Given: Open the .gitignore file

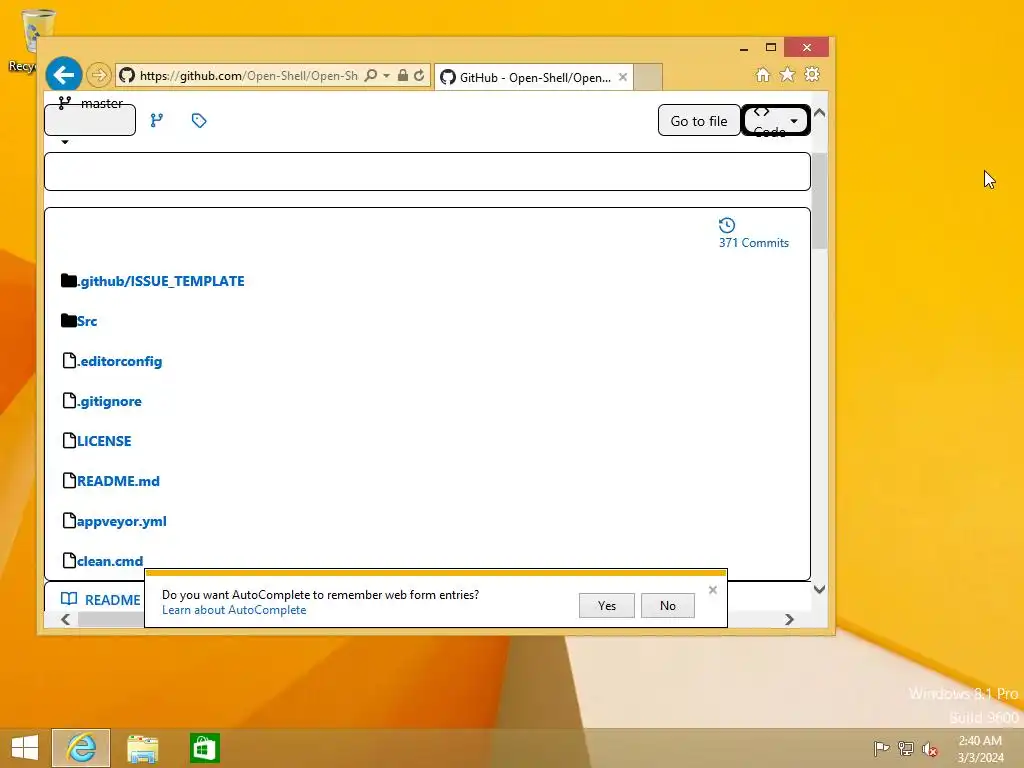Looking at the screenshot, I should pyautogui.click(x=109, y=402).
